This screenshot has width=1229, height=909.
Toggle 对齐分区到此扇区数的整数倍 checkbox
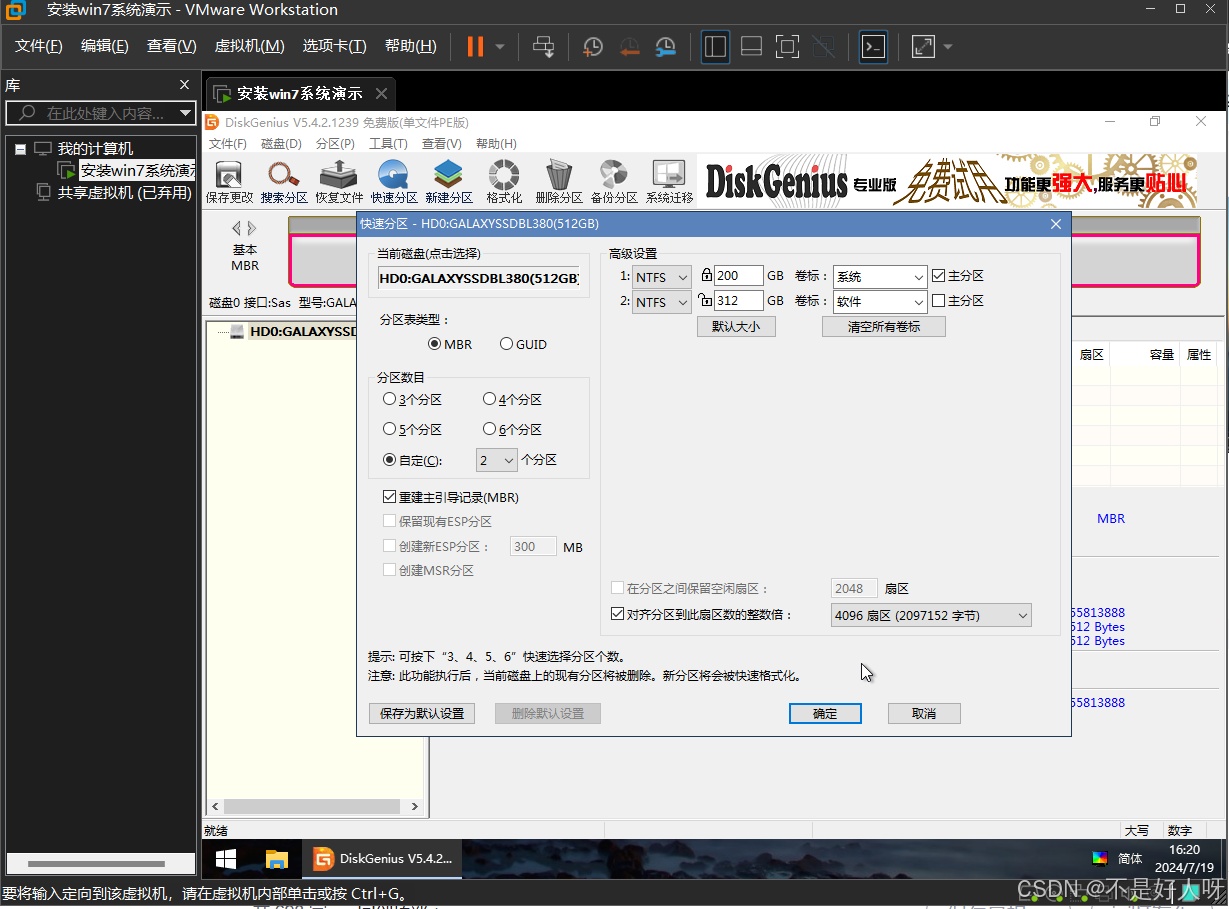click(x=701, y=614)
